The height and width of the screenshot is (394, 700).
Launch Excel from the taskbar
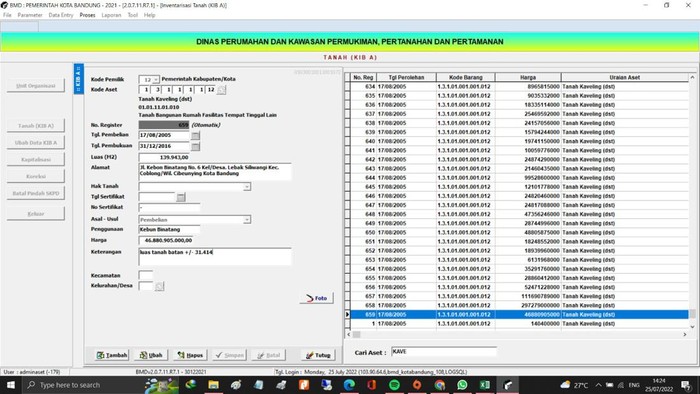pos(485,385)
